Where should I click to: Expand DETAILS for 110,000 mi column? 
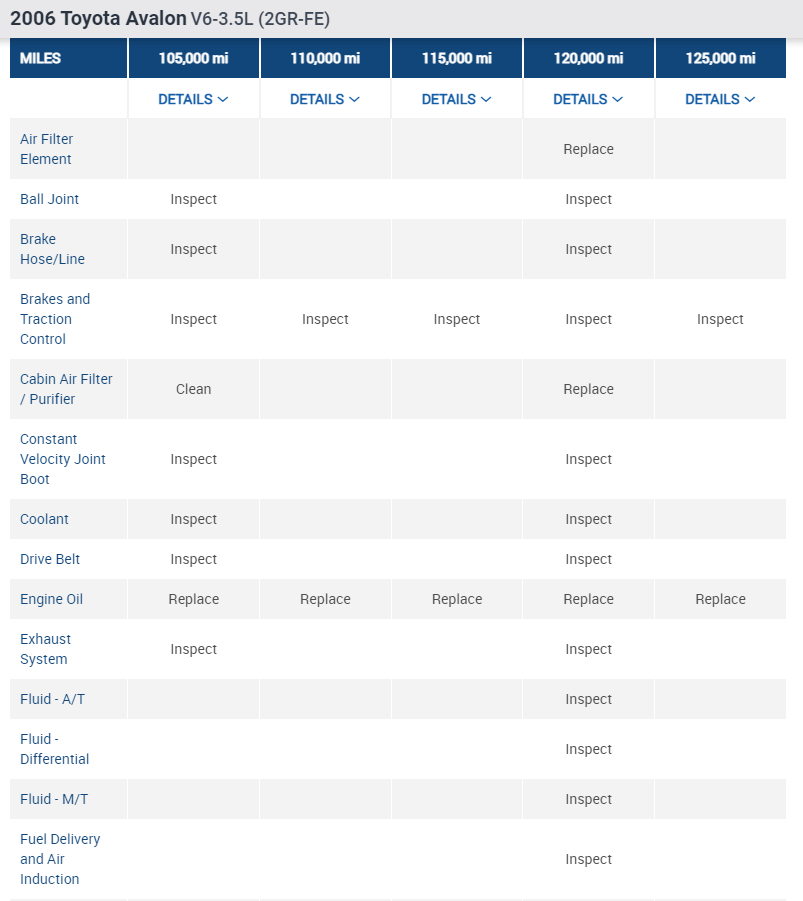pyautogui.click(x=325, y=99)
